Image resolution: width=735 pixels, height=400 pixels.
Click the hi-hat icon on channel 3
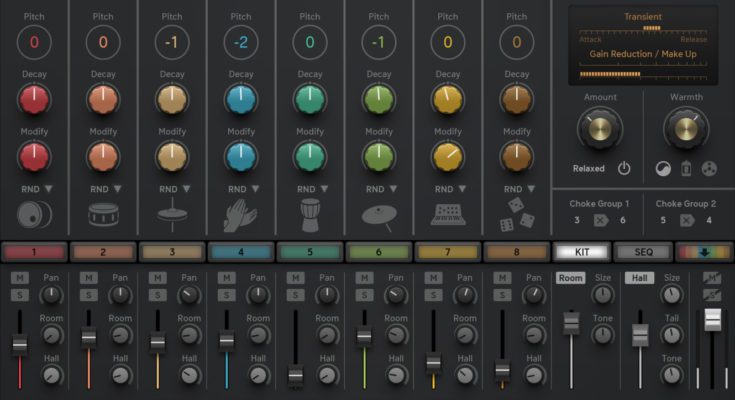pos(172,214)
